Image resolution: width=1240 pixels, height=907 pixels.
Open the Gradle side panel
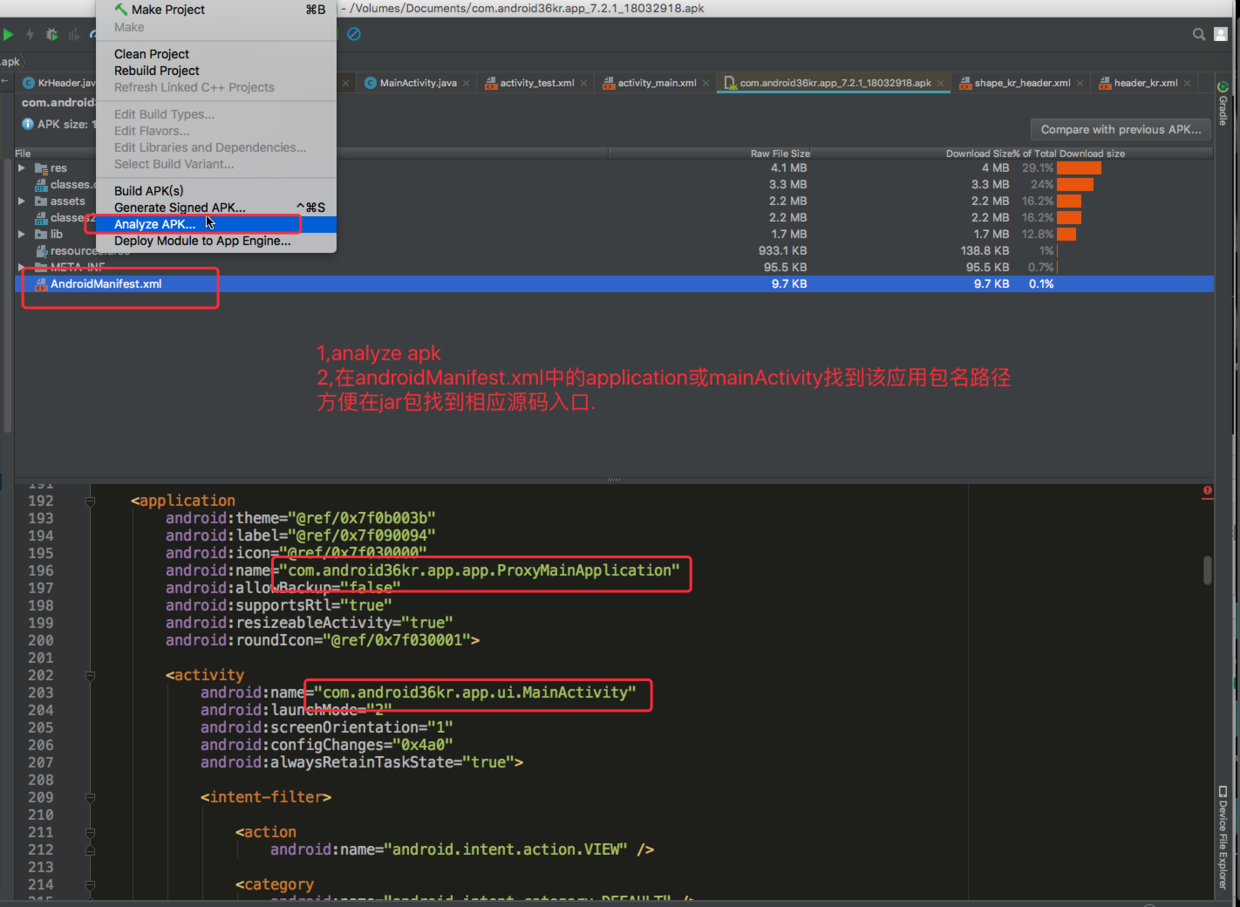coord(1223,103)
